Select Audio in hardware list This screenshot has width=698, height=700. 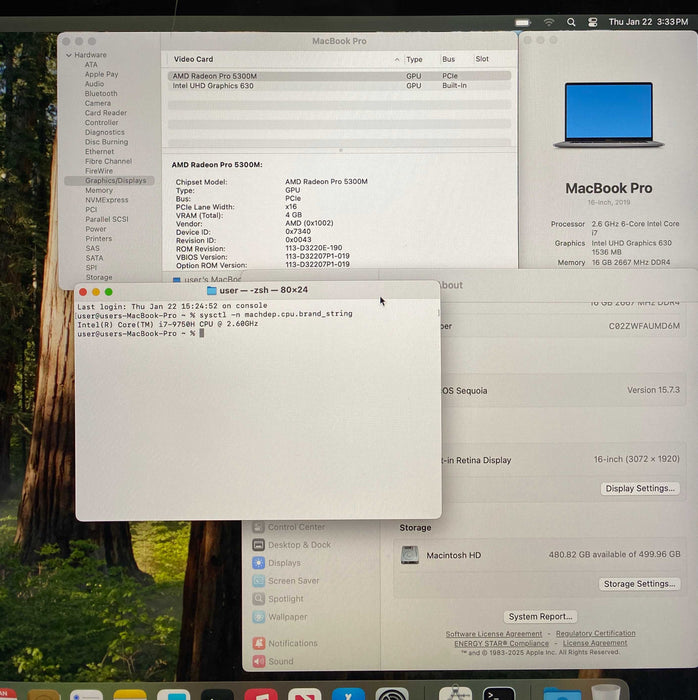(x=94, y=84)
